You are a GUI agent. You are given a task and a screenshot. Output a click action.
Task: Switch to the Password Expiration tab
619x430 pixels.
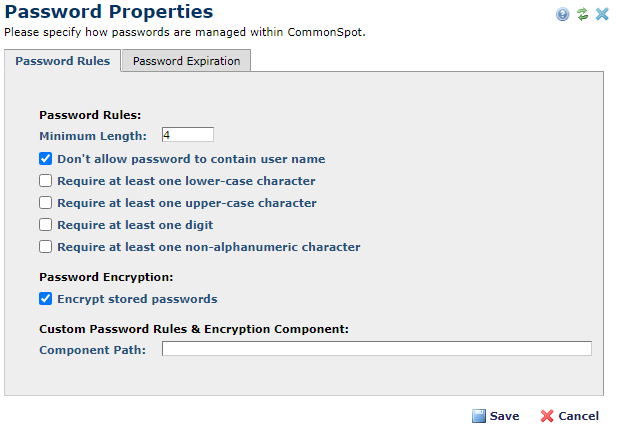coord(186,61)
